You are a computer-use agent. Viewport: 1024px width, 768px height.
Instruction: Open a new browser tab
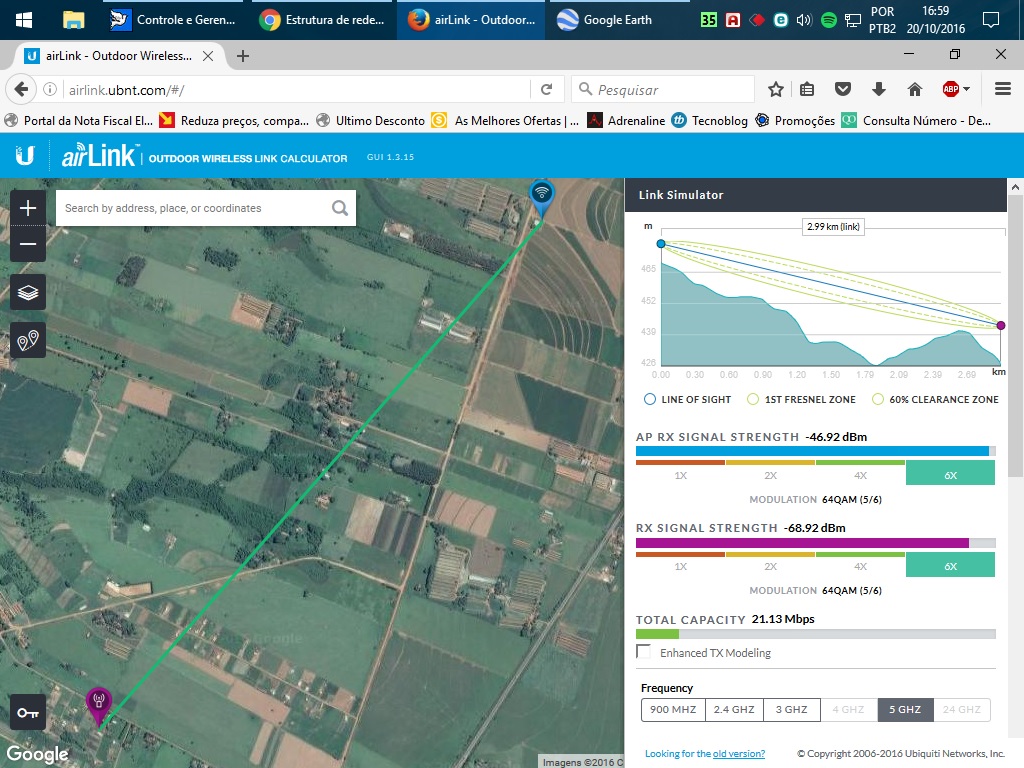pyautogui.click(x=243, y=56)
